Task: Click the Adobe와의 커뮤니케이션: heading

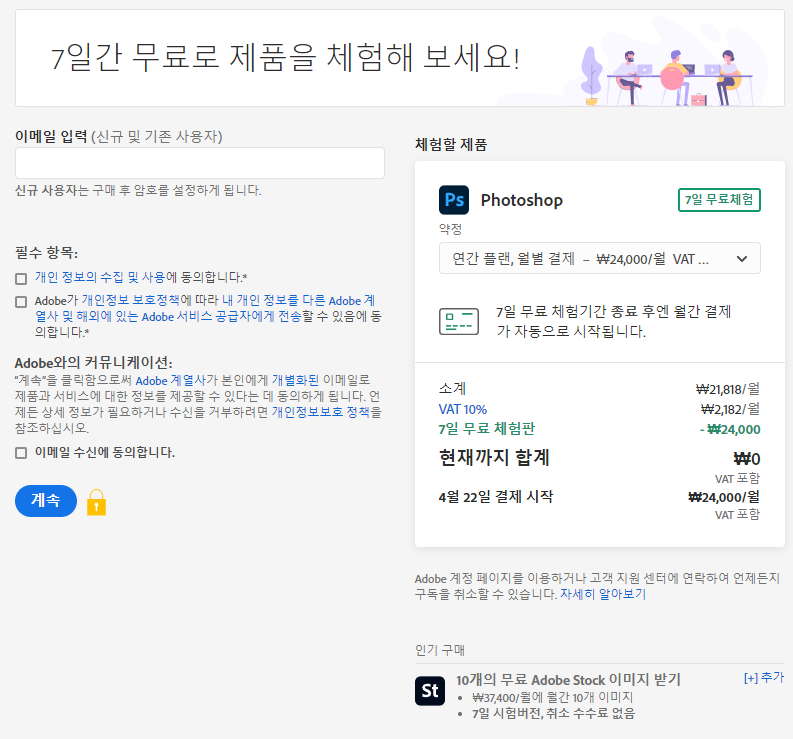Action: click(94, 363)
